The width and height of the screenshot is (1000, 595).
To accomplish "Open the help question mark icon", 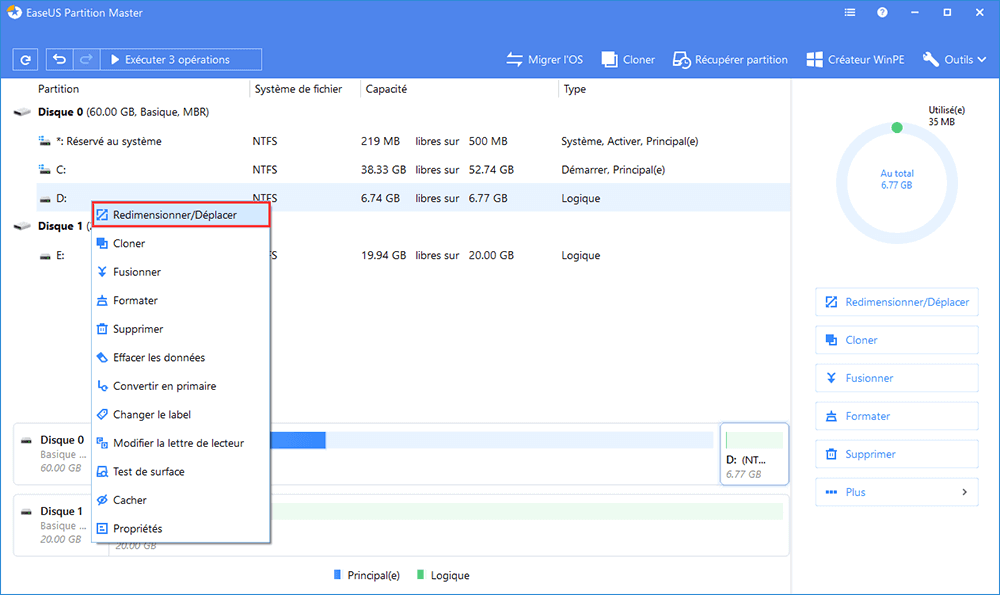I will tap(882, 12).
